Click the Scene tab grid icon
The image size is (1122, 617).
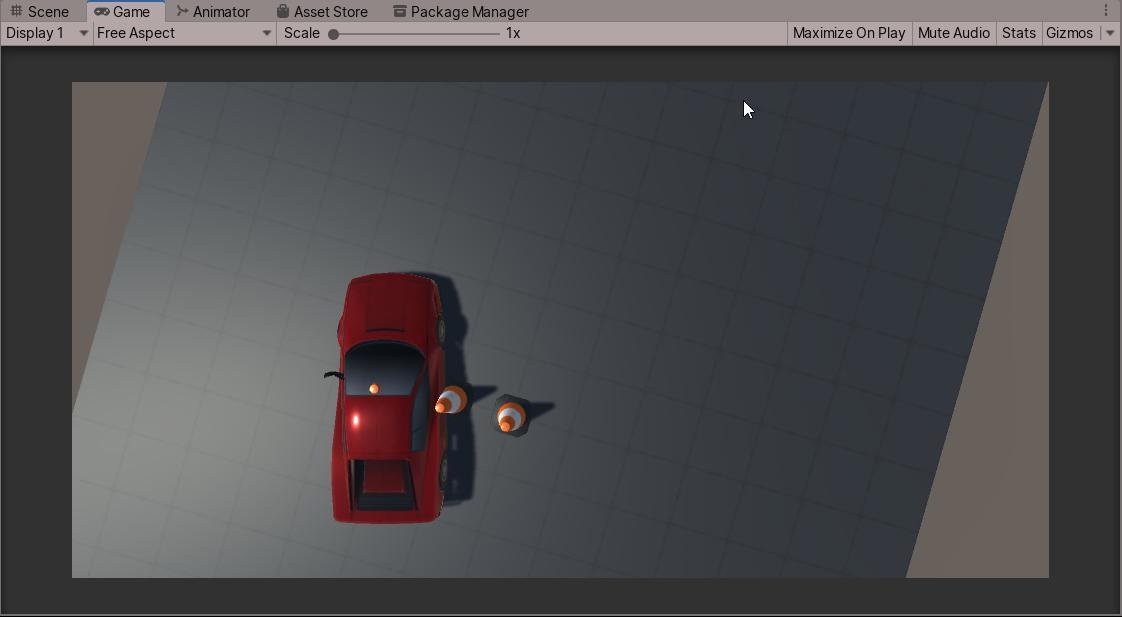point(16,11)
